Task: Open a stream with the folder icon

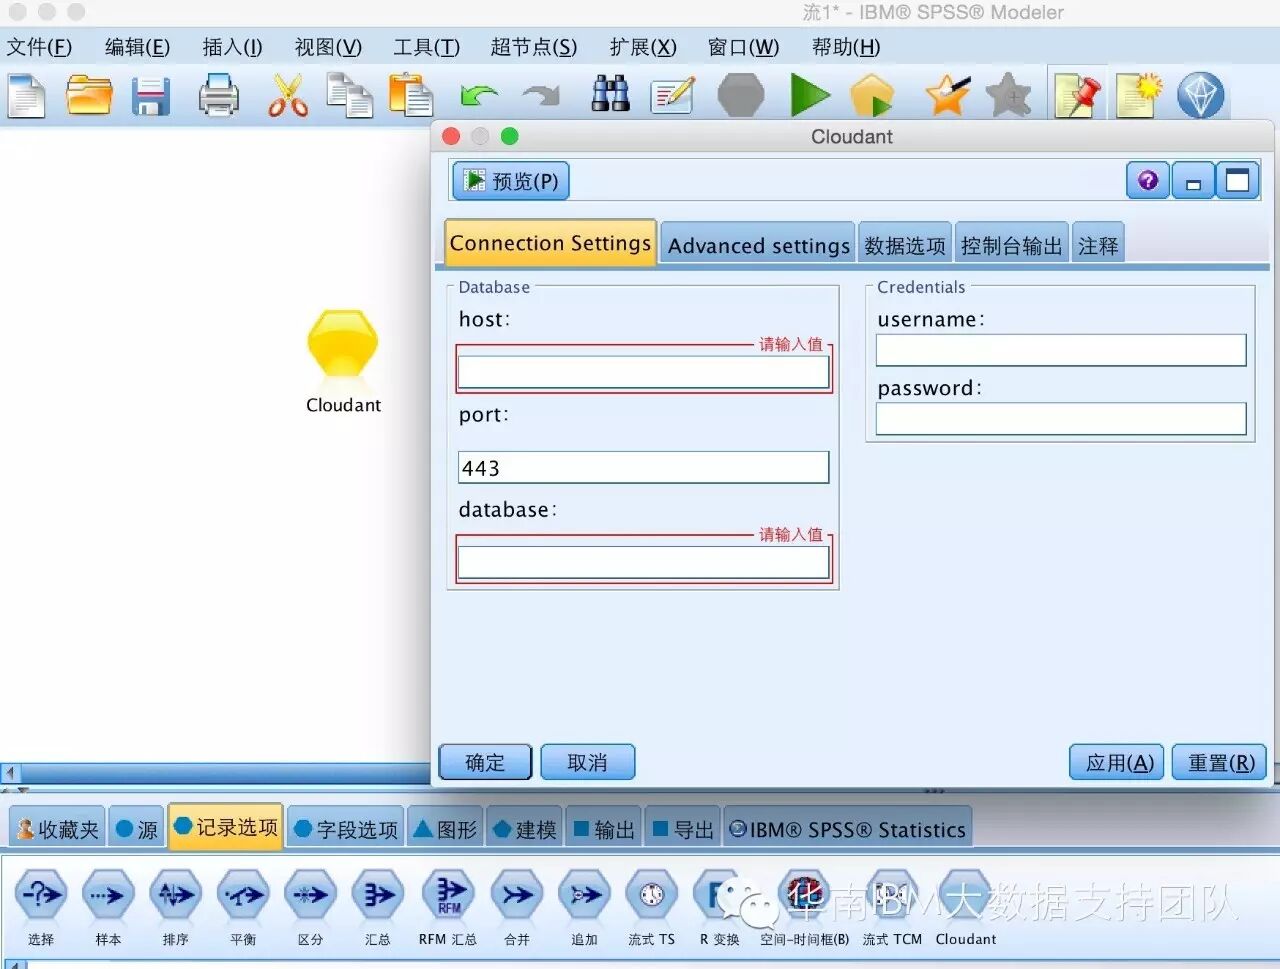Action: [x=89, y=96]
